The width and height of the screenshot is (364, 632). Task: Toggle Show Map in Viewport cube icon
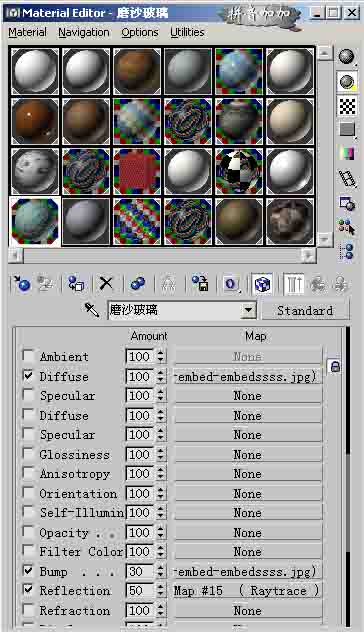(263, 284)
